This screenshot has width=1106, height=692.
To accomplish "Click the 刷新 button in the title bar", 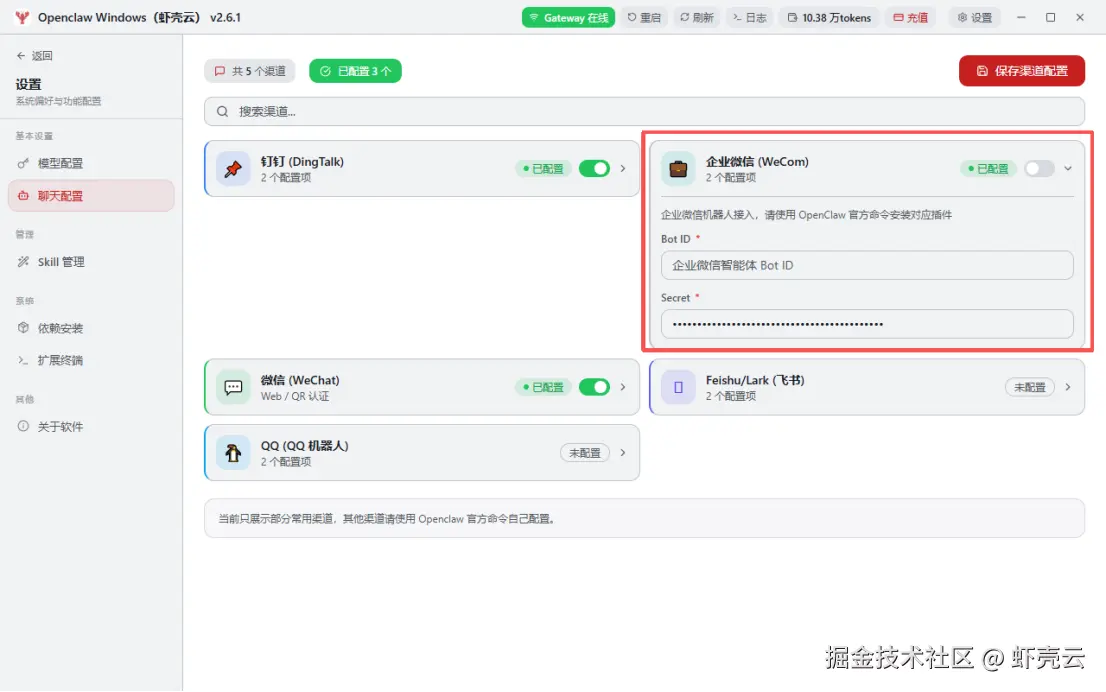I will coord(697,18).
